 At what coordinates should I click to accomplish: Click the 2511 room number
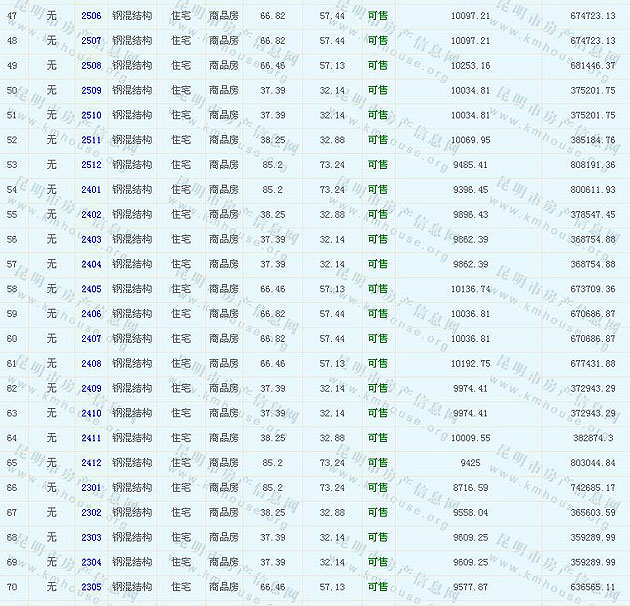(91, 140)
